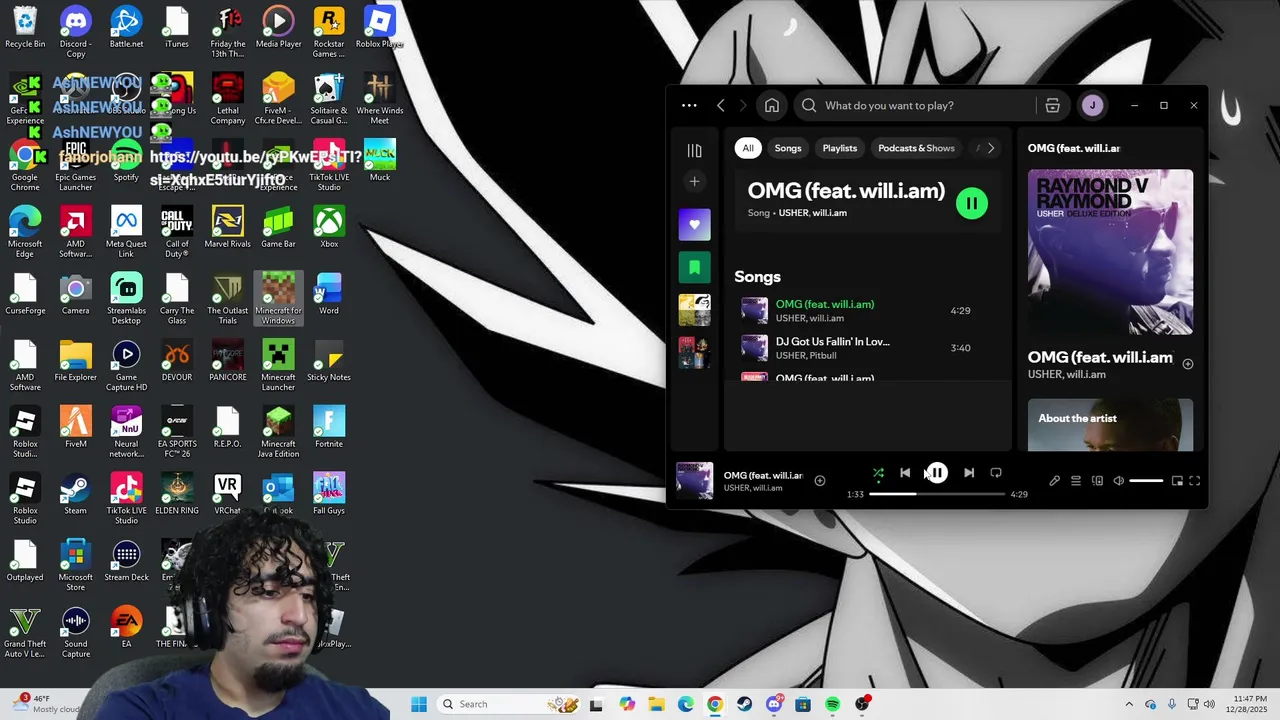Select the Xbox desktop icon

pyautogui.click(x=329, y=227)
